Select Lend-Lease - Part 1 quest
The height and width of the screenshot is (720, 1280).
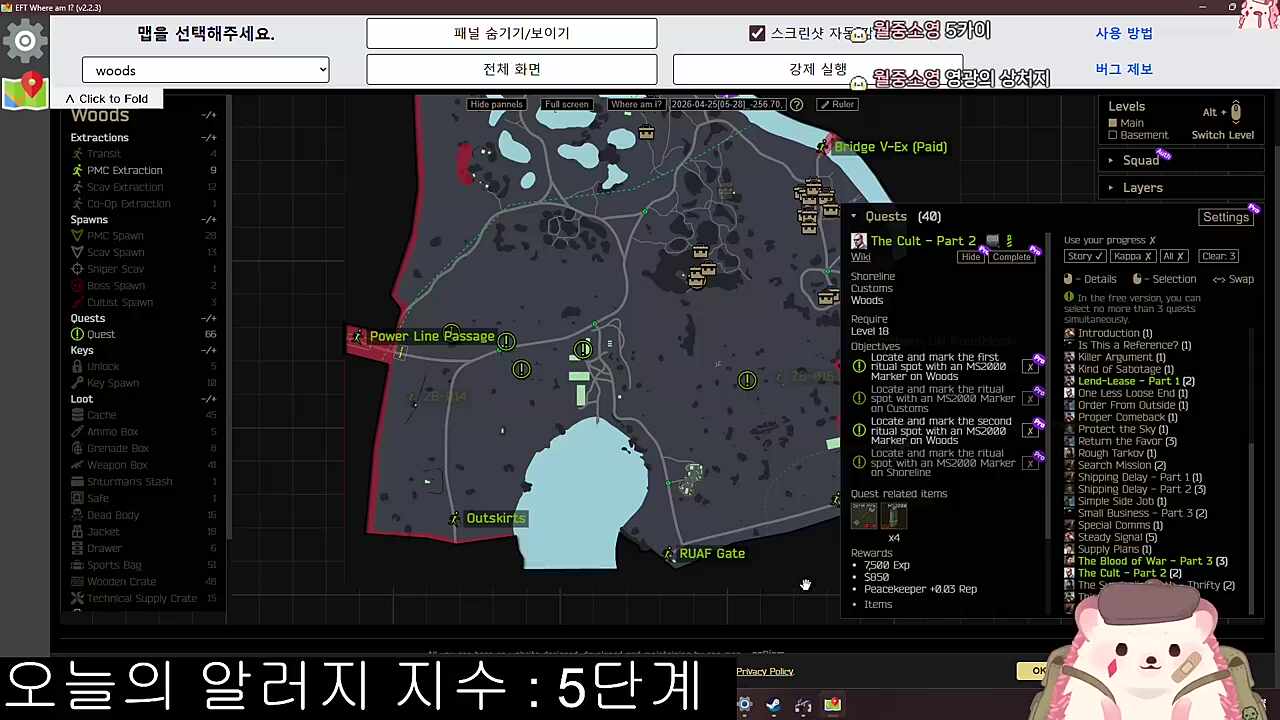(x=1129, y=381)
